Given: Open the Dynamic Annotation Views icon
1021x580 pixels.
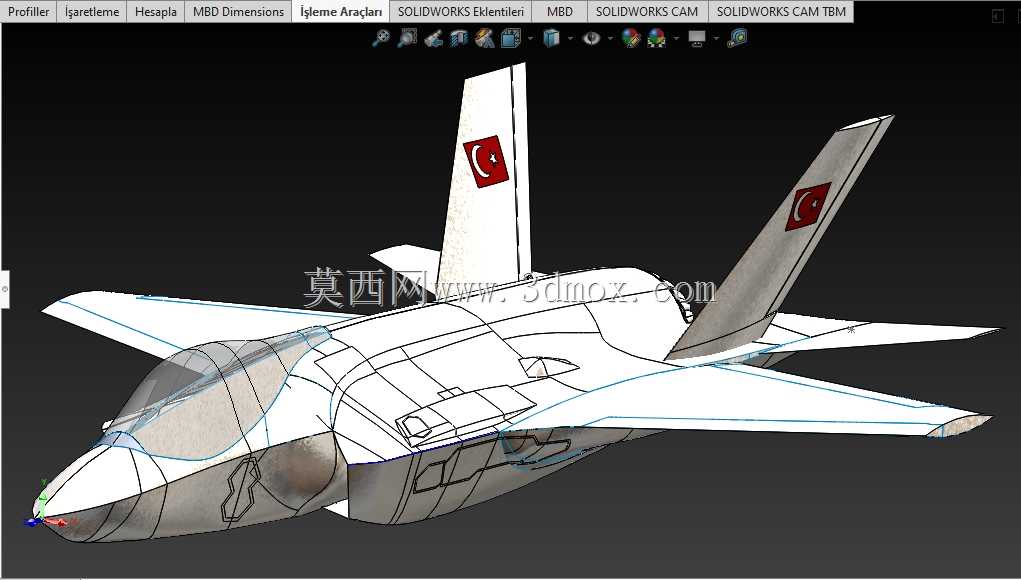Looking at the screenshot, I should [484, 38].
